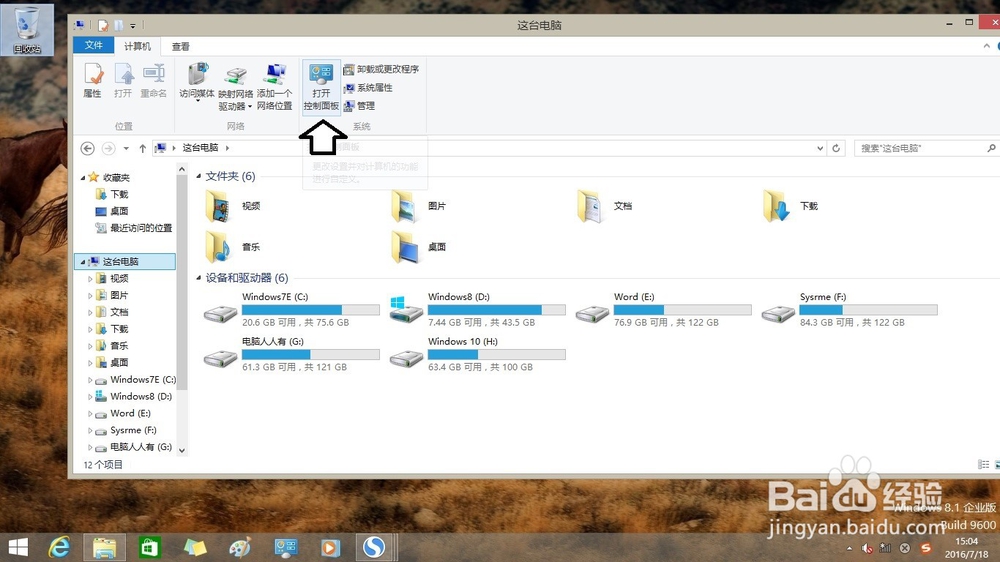Image resolution: width=1000 pixels, height=562 pixels.
Task: Open Recycle Bin on desktop
Action: tap(27, 30)
